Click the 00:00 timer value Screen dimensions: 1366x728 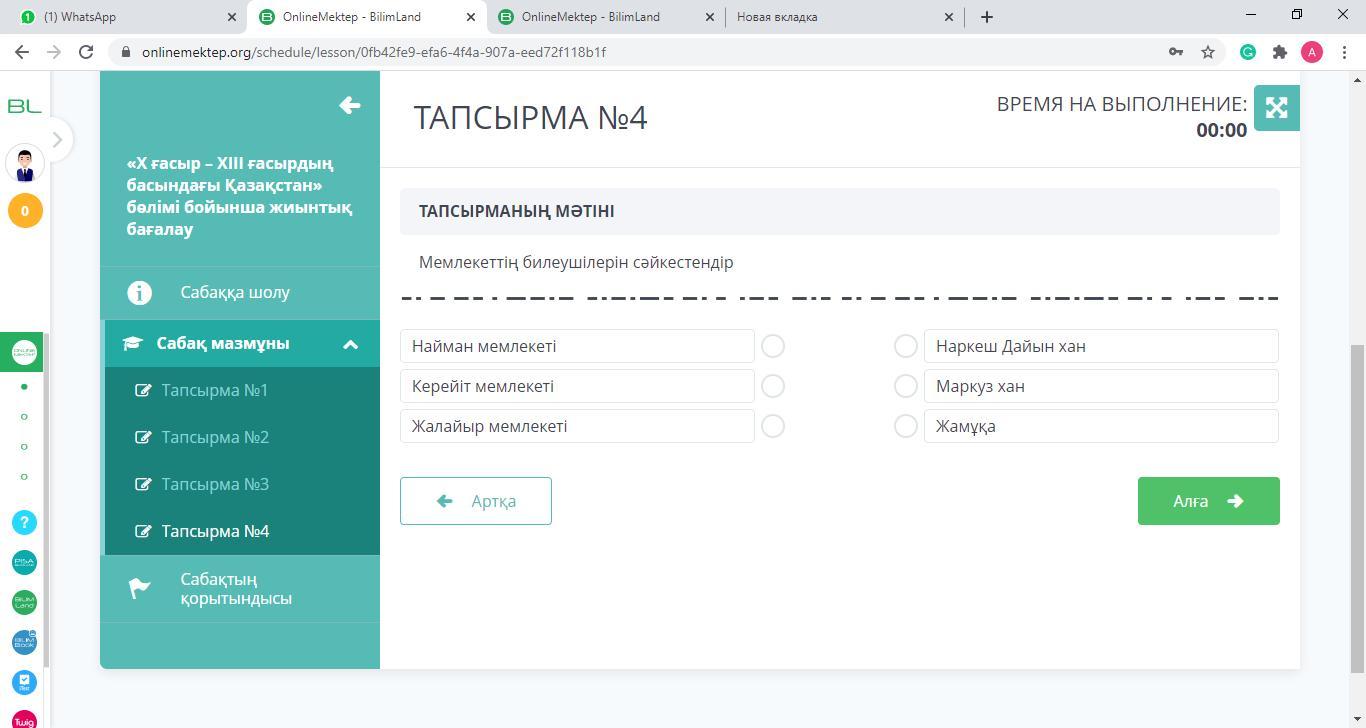pyautogui.click(x=1221, y=130)
